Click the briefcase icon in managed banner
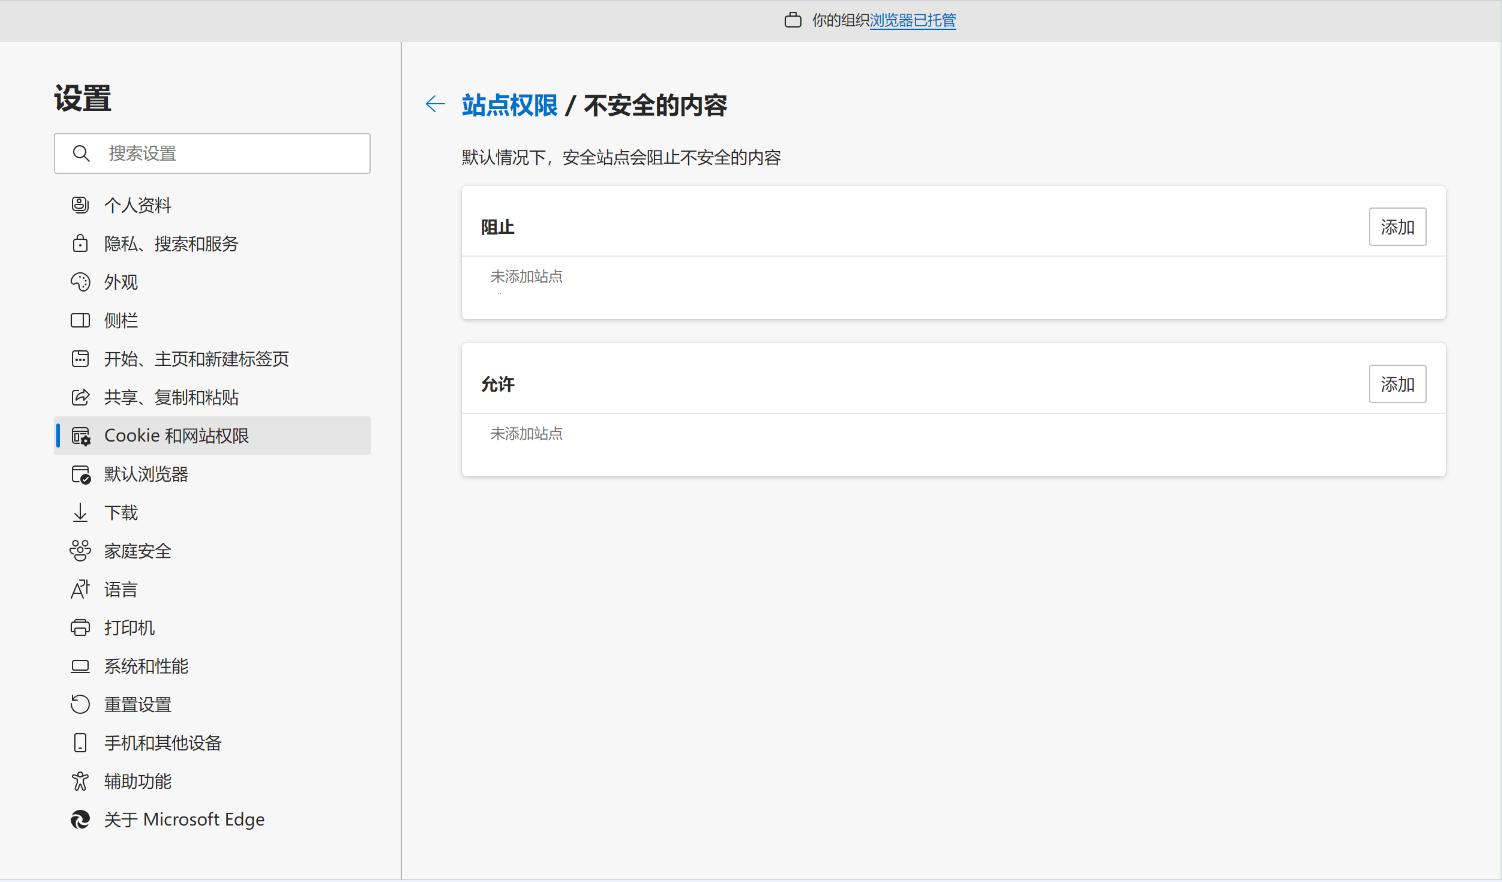1502x882 pixels. coord(793,20)
